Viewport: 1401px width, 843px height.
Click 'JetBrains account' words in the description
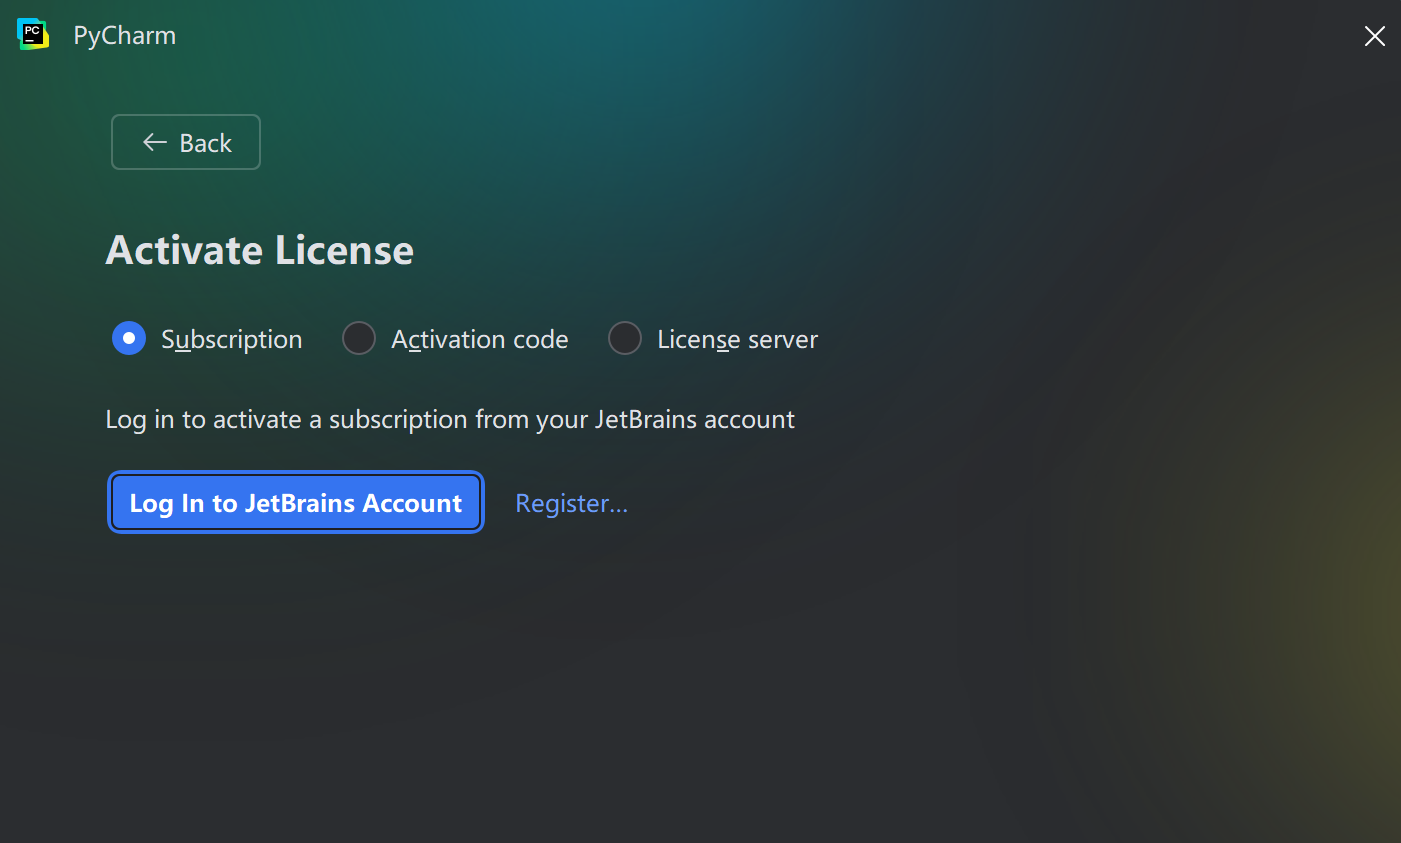[694, 420]
